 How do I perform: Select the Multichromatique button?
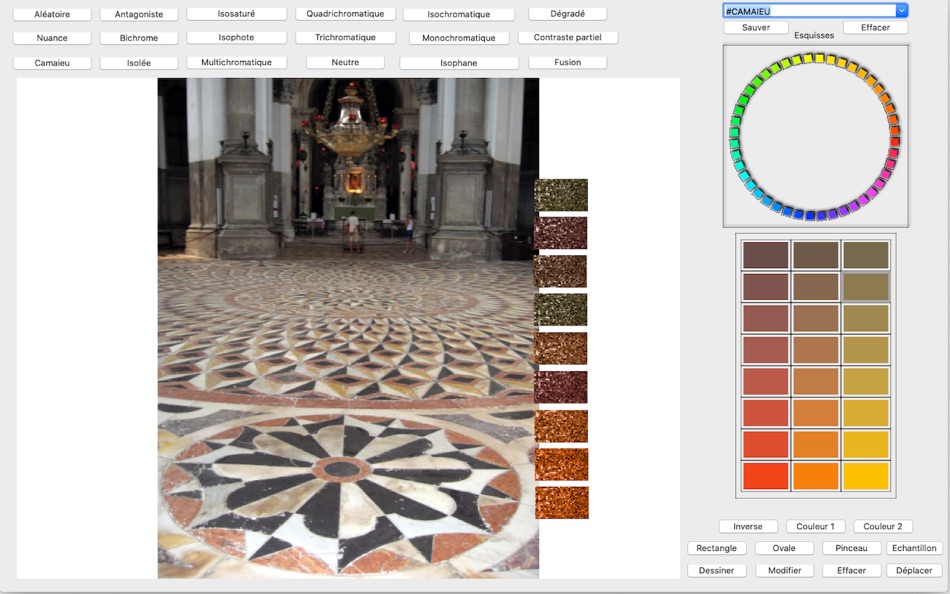point(236,62)
